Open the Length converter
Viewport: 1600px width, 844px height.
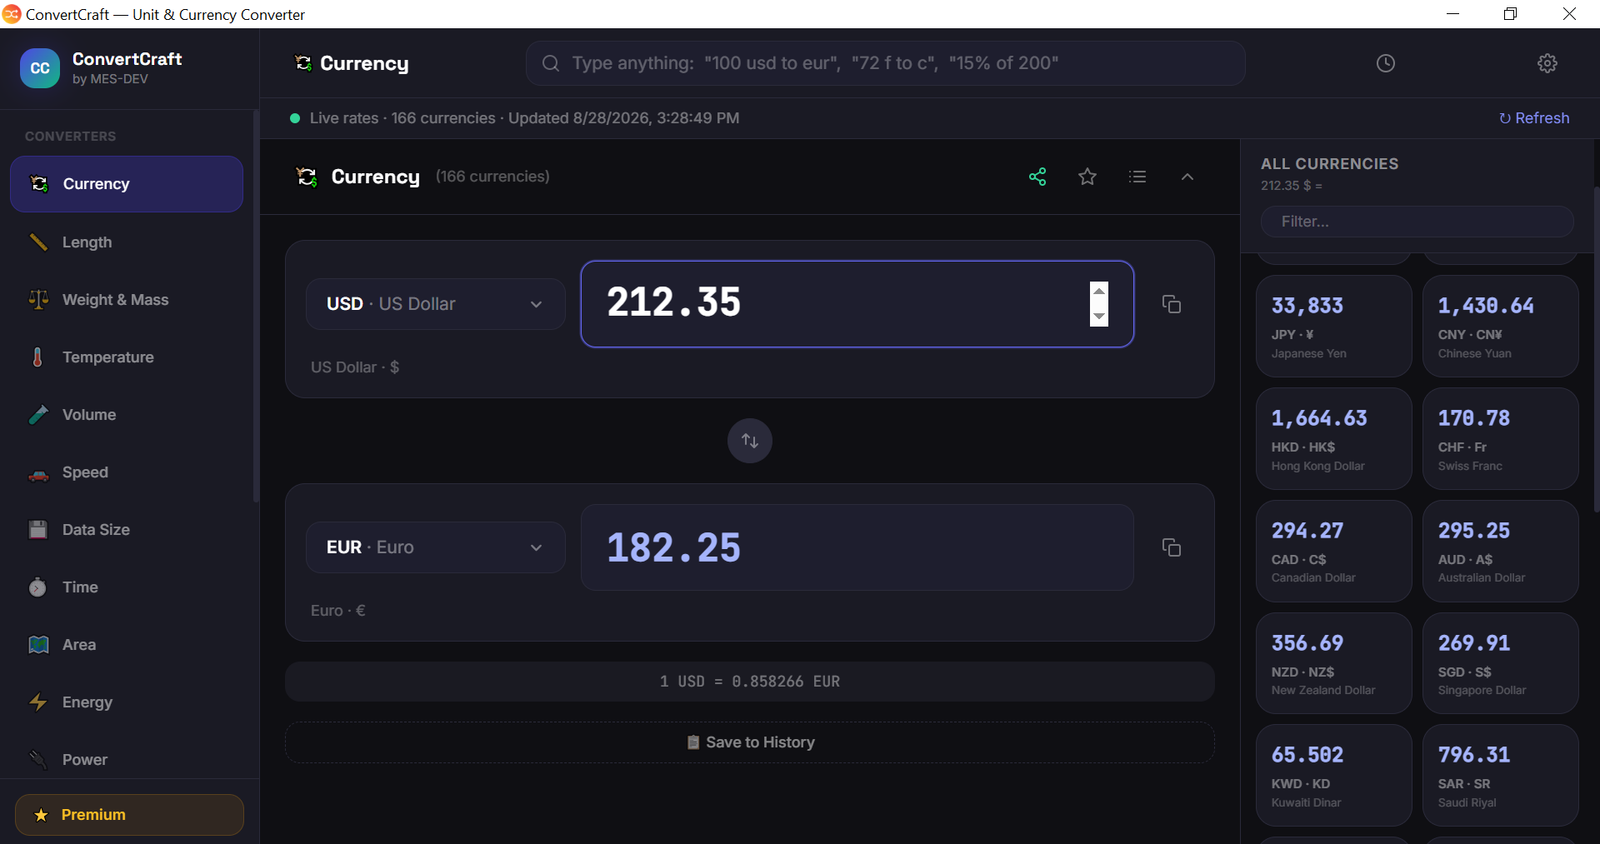click(127, 242)
